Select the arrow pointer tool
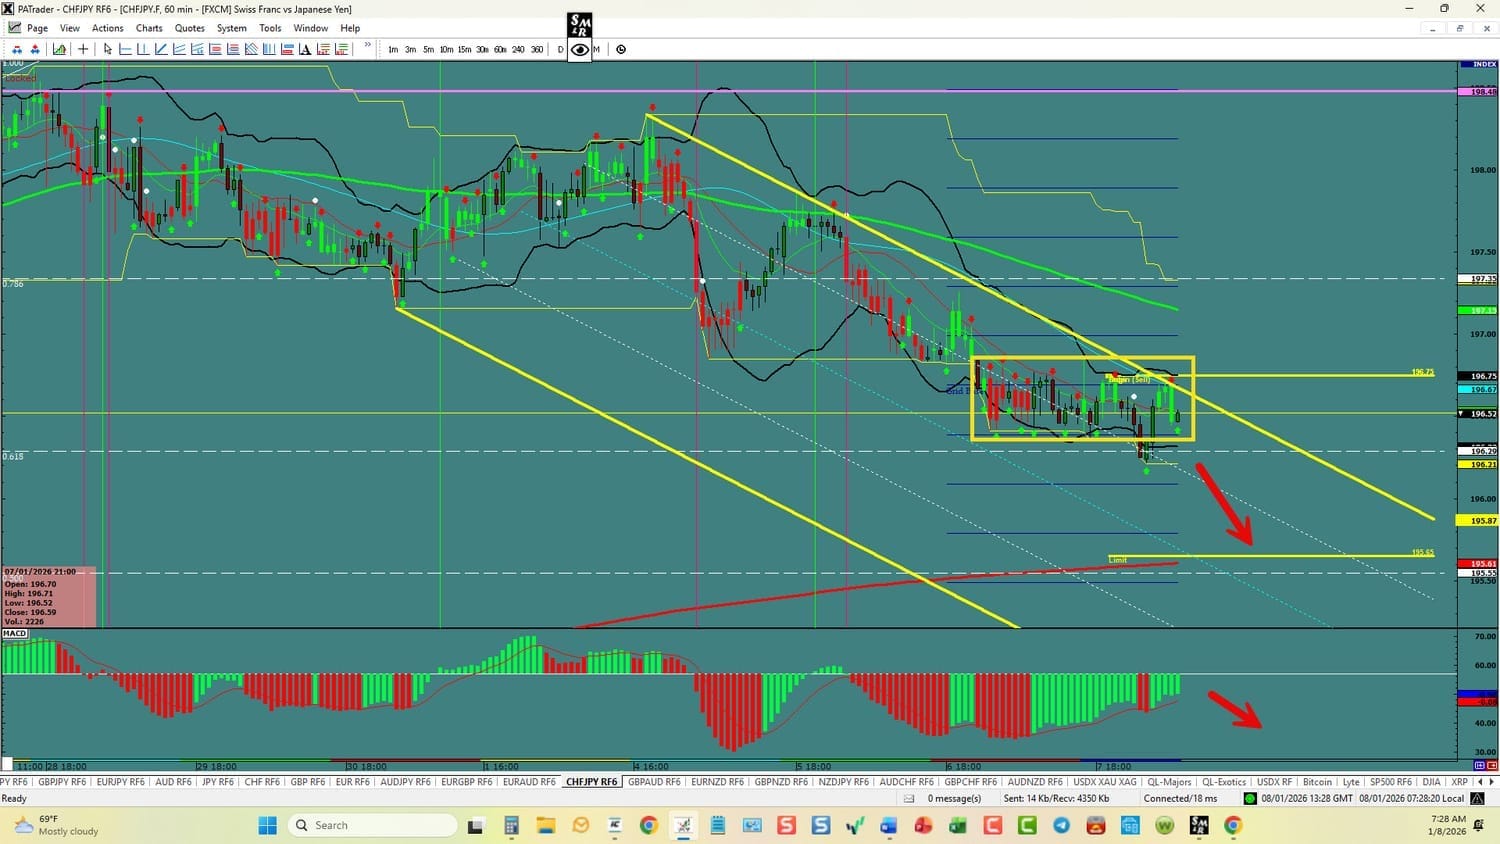 [x=108, y=49]
